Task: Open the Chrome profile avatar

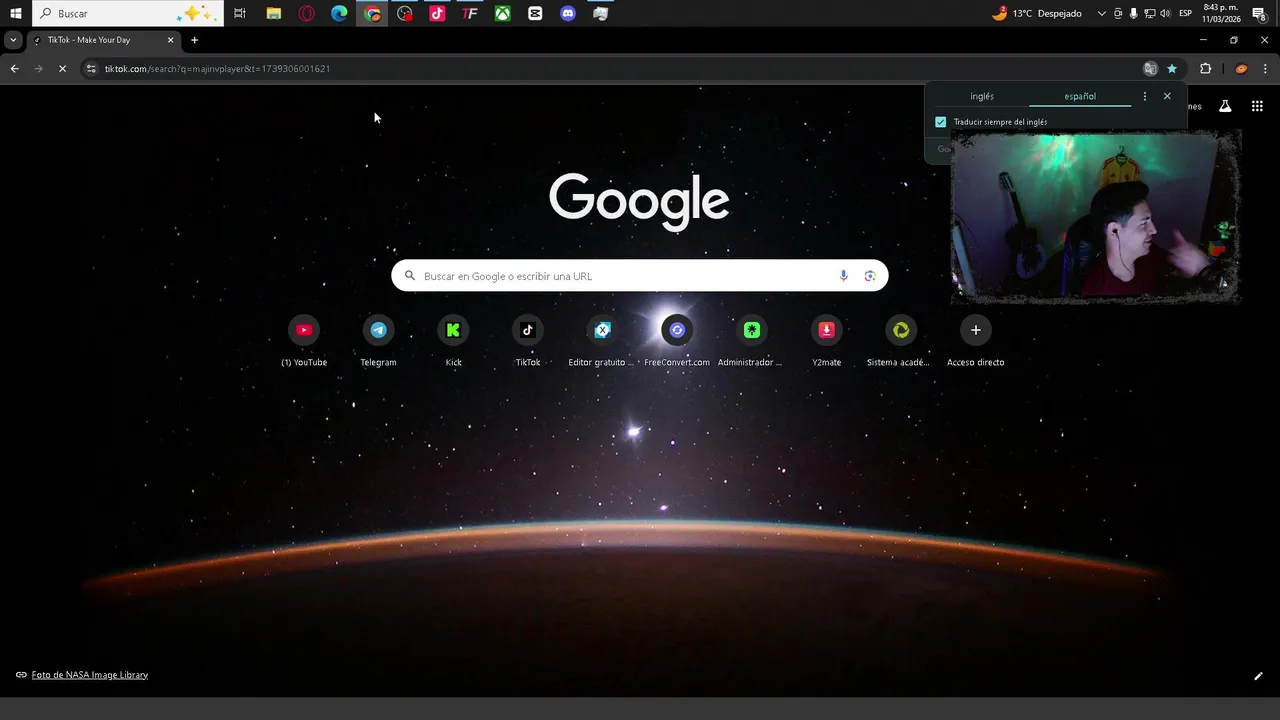Action: [1241, 69]
